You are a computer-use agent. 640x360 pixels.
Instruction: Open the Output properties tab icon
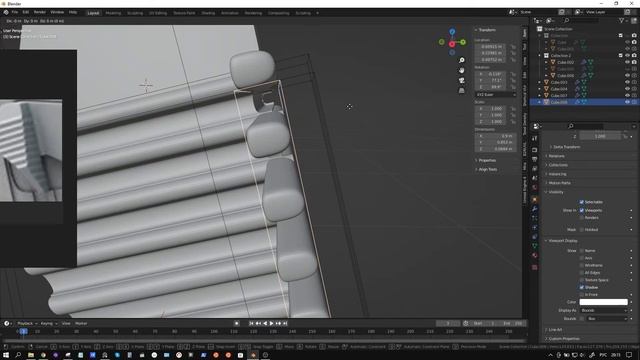point(534,159)
